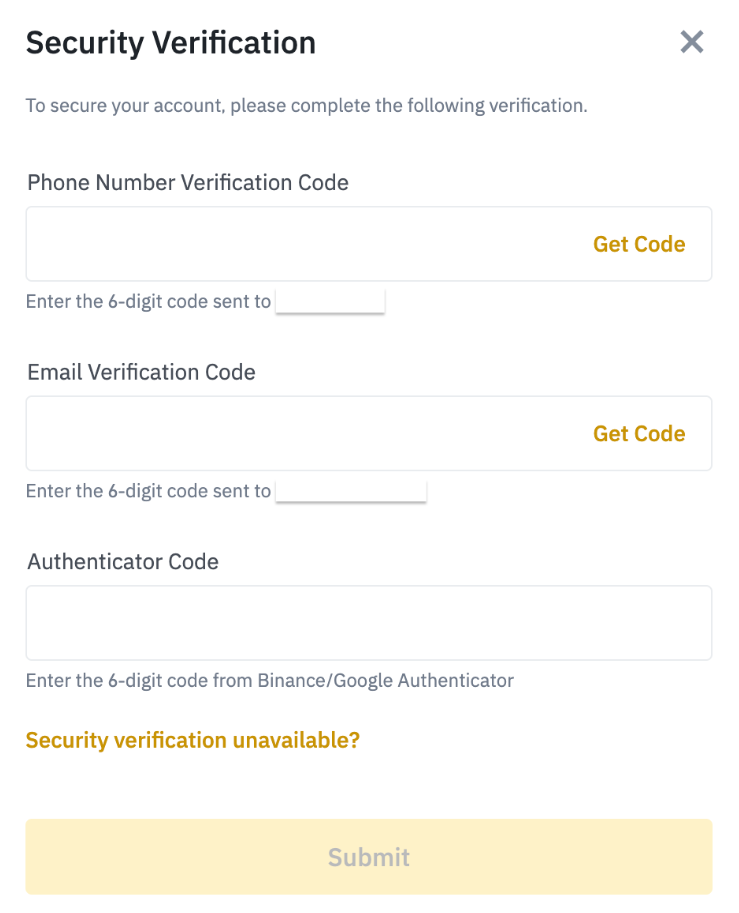Select the masked email address box
Image resolution: width=739 pixels, height=913 pixels.
pyautogui.click(x=351, y=491)
